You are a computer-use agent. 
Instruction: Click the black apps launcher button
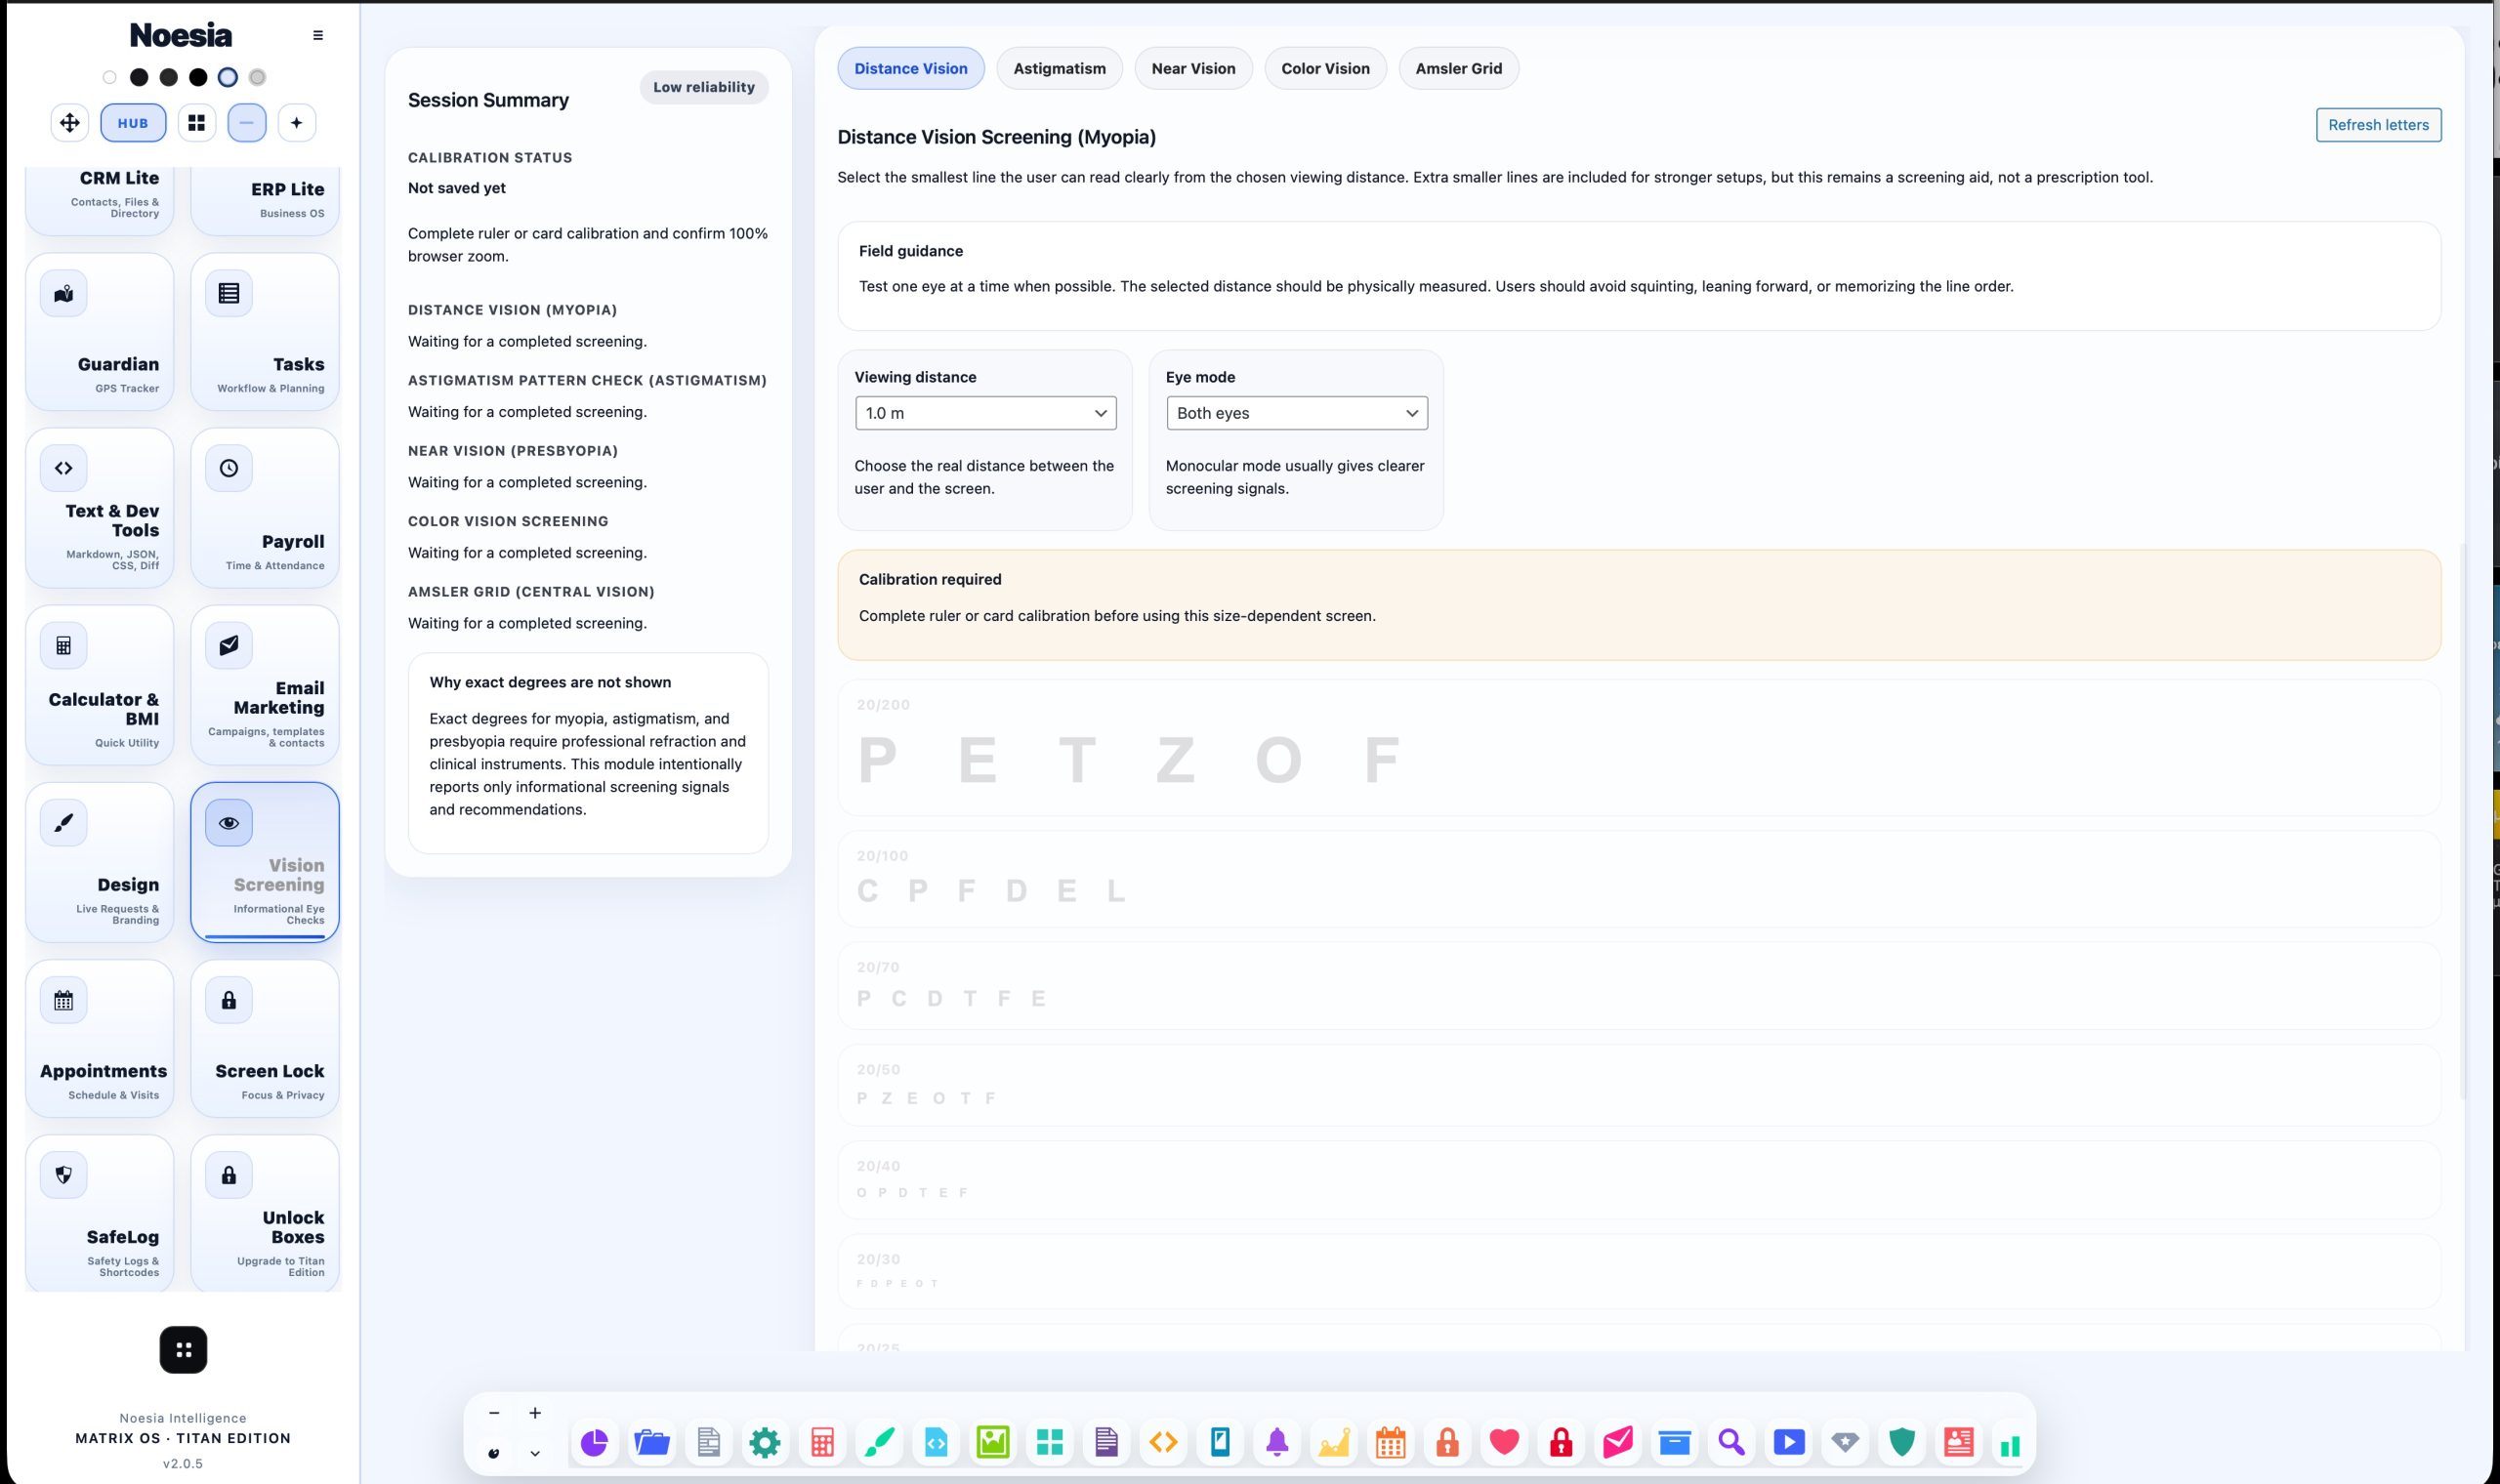point(183,1350)
